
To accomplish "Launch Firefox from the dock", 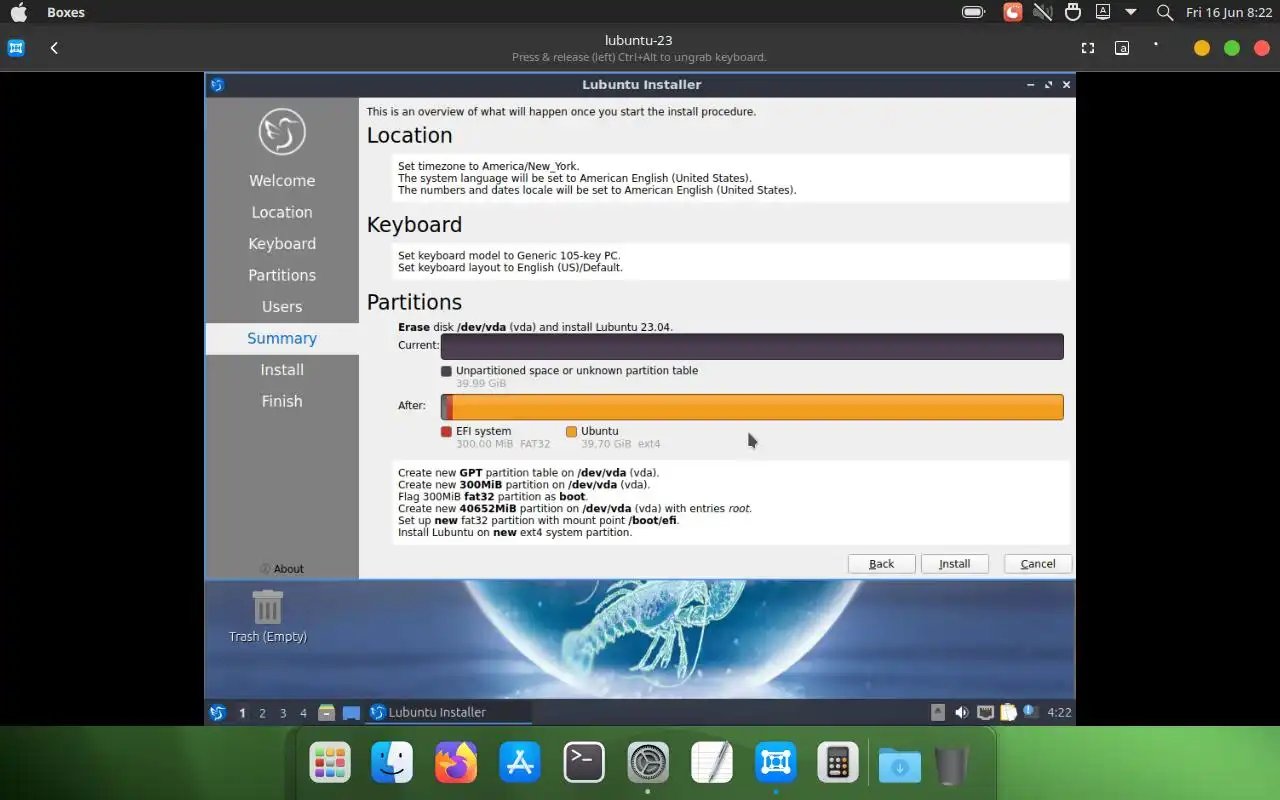I will click(x=456, y=763).
